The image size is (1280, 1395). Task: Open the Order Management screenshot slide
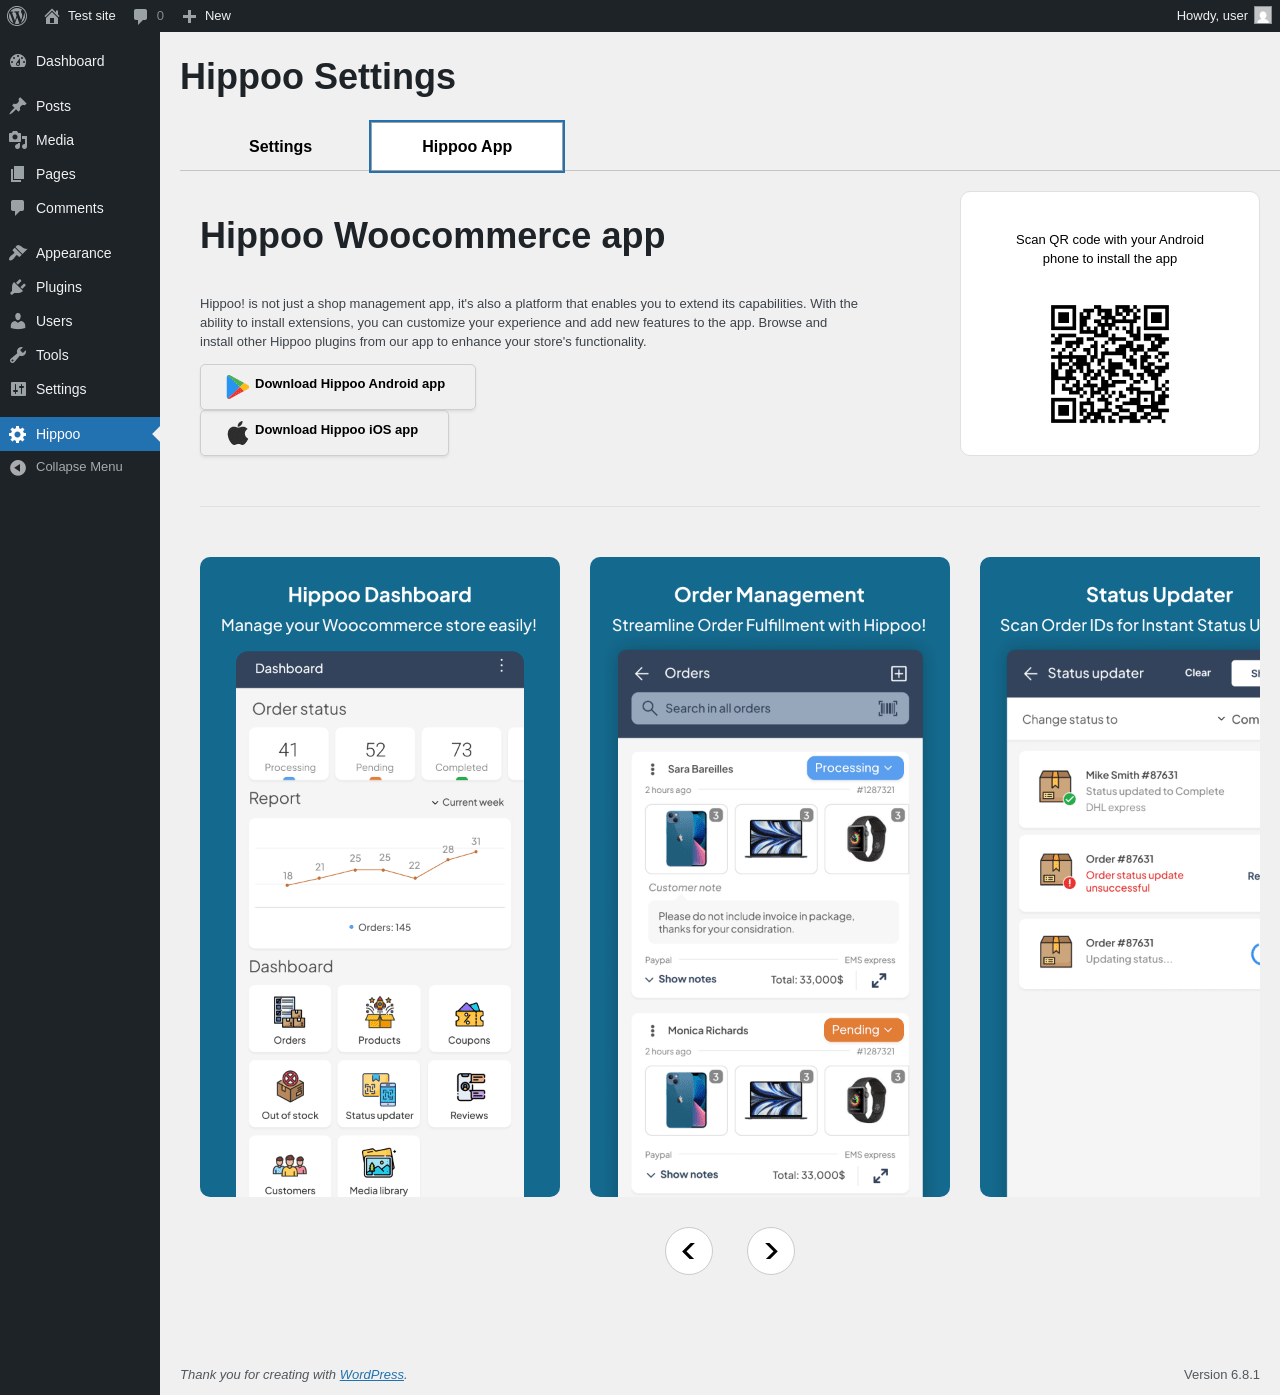(770, 877)
